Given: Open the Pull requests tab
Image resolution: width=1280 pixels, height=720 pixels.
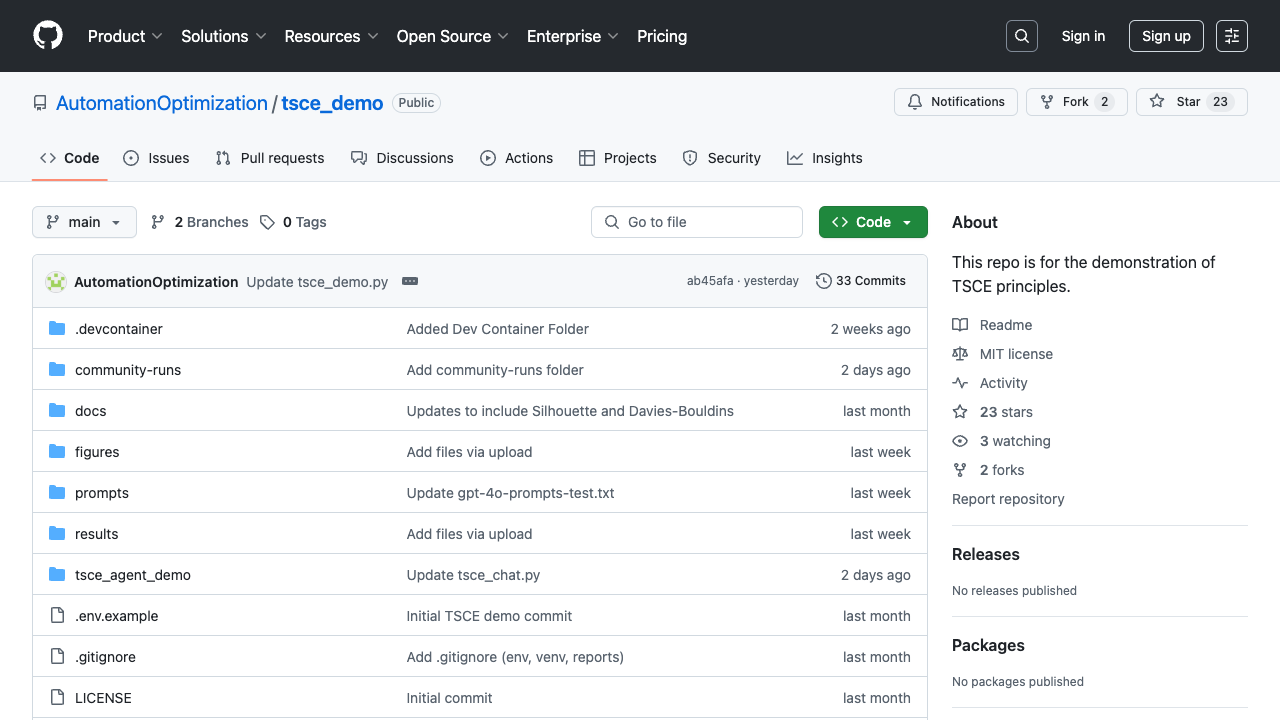Looking at the screenshot, I should click(x=270, y=158).
